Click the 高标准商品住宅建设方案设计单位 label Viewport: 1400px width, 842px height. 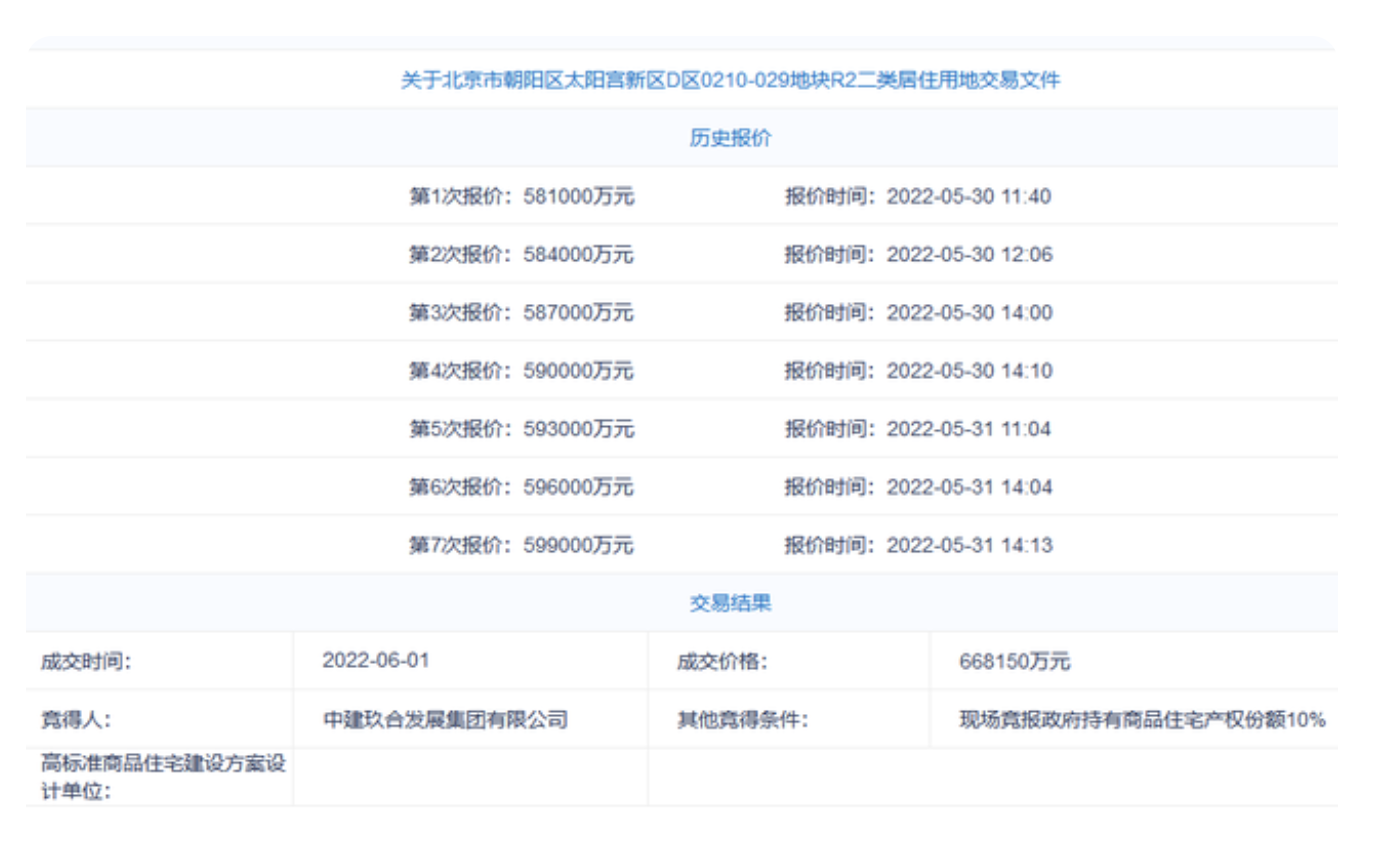tap(163, 777)
